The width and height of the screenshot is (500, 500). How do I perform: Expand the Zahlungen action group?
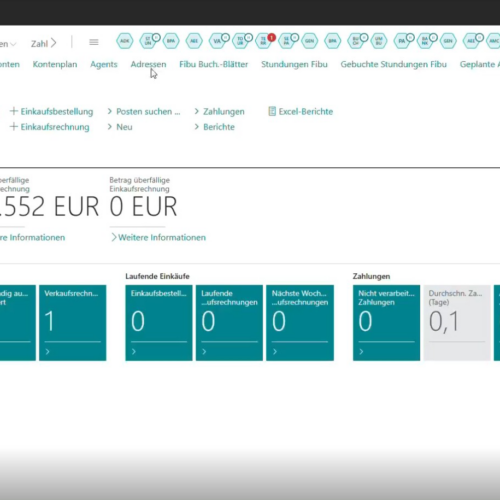(x=220, y=111)
